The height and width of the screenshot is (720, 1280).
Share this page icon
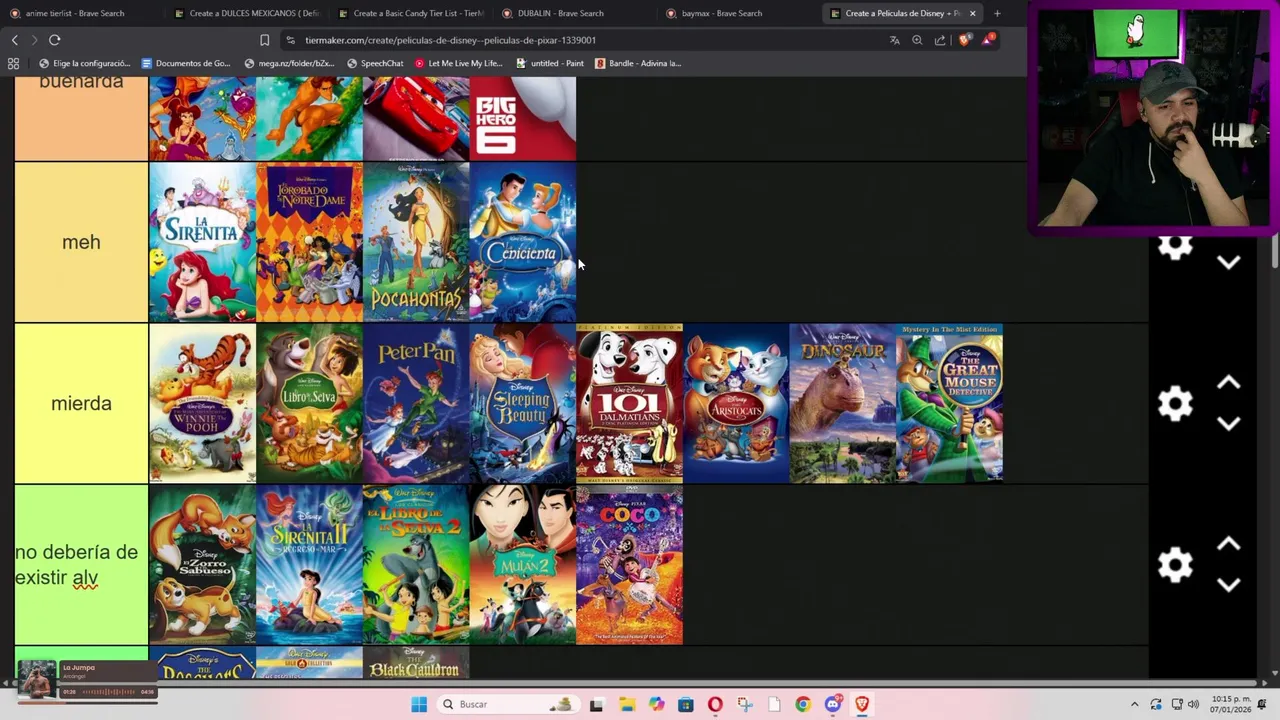pyautogui.click(x=940, y=40)
